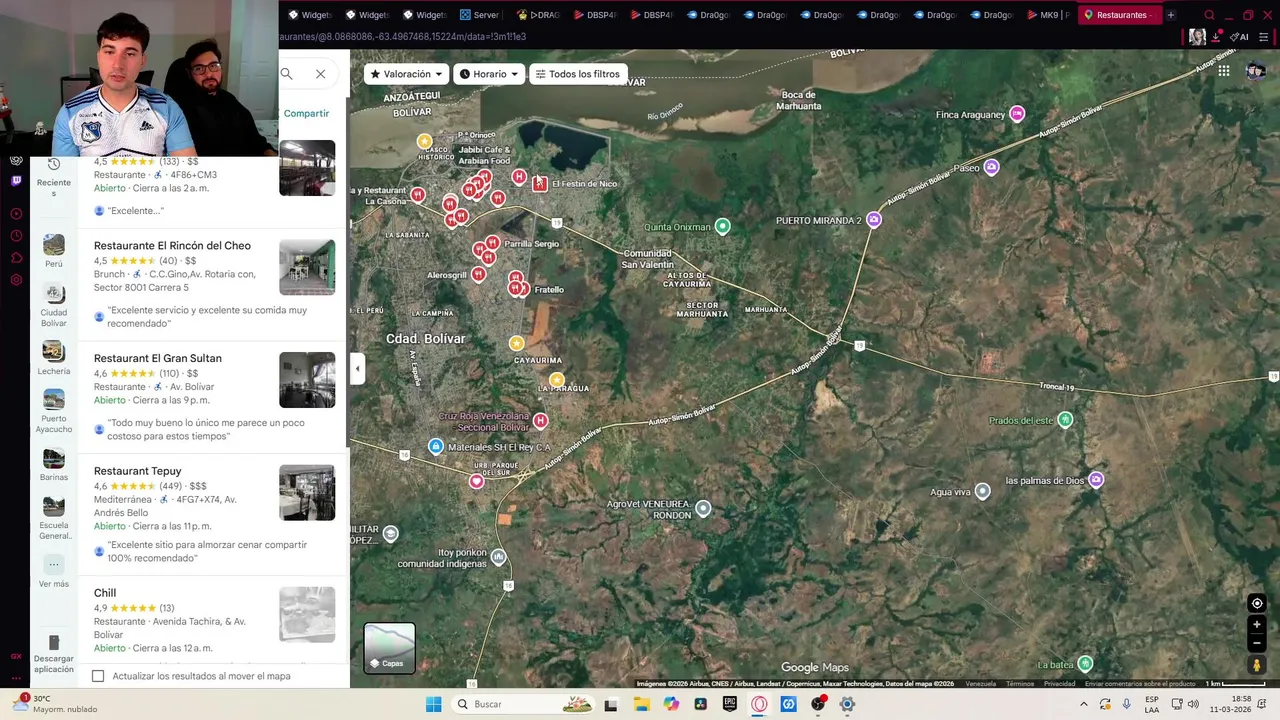
Task: Open Restaurant El Gran Sultan result
Action: pyautogui.click(x=158, y=358)
